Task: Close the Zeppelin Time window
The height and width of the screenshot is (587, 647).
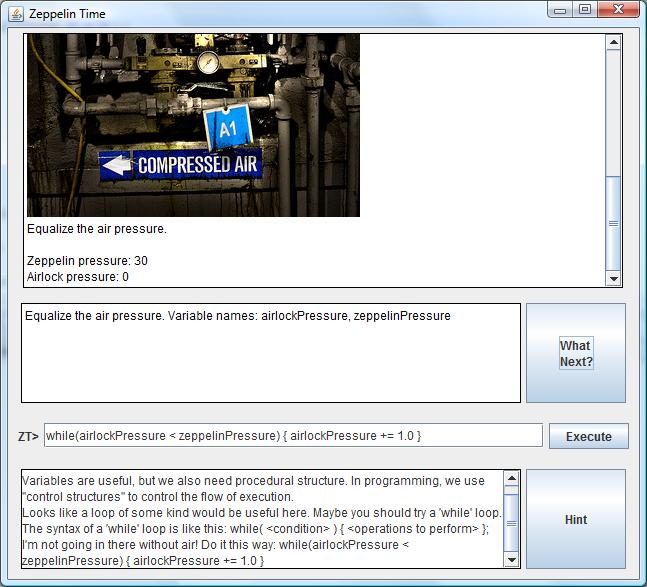Action: [x=619, y=10]
